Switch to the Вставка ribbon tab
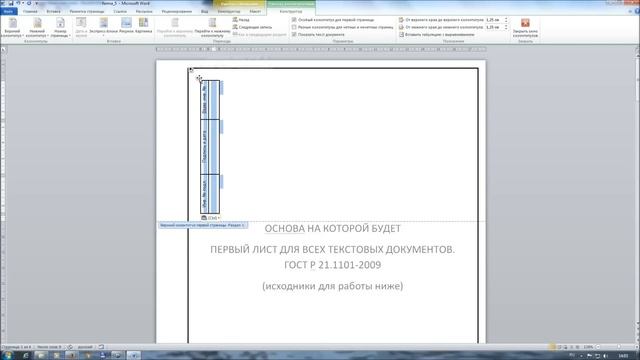 coord(53,11)
